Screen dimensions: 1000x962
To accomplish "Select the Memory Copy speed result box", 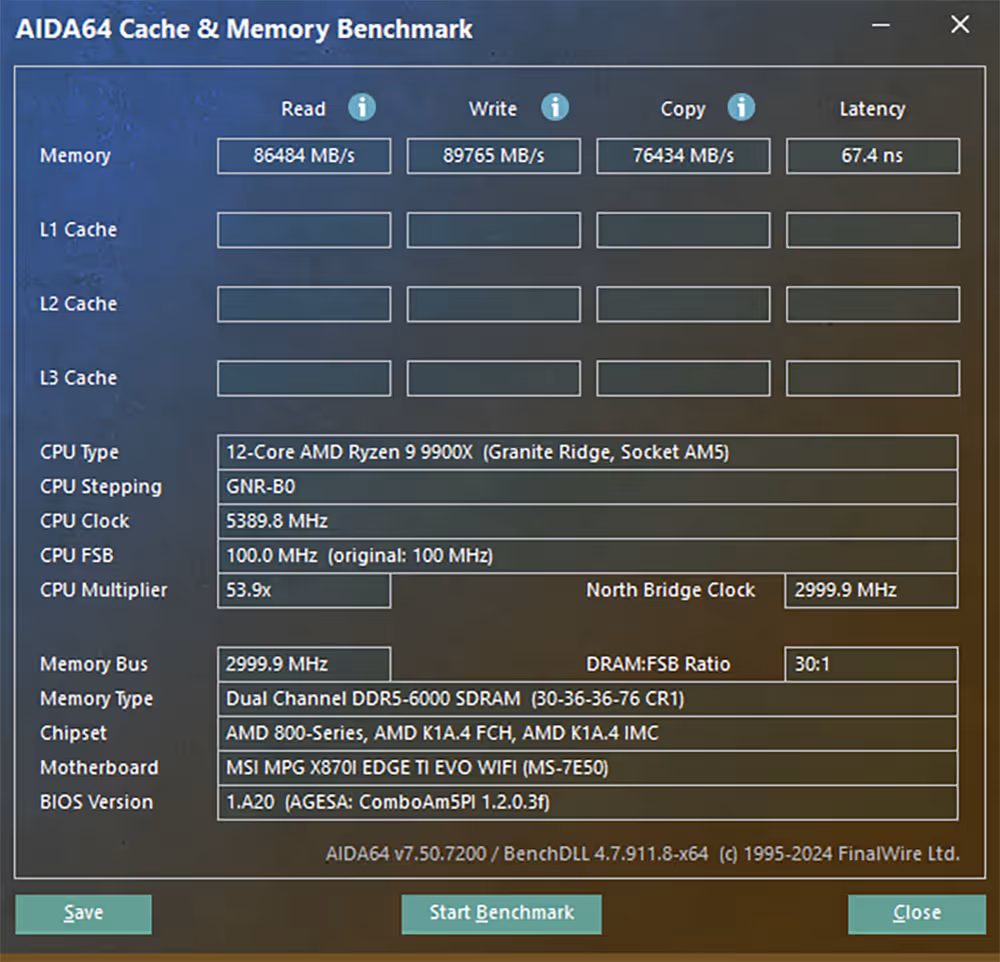I will point(683,155).
